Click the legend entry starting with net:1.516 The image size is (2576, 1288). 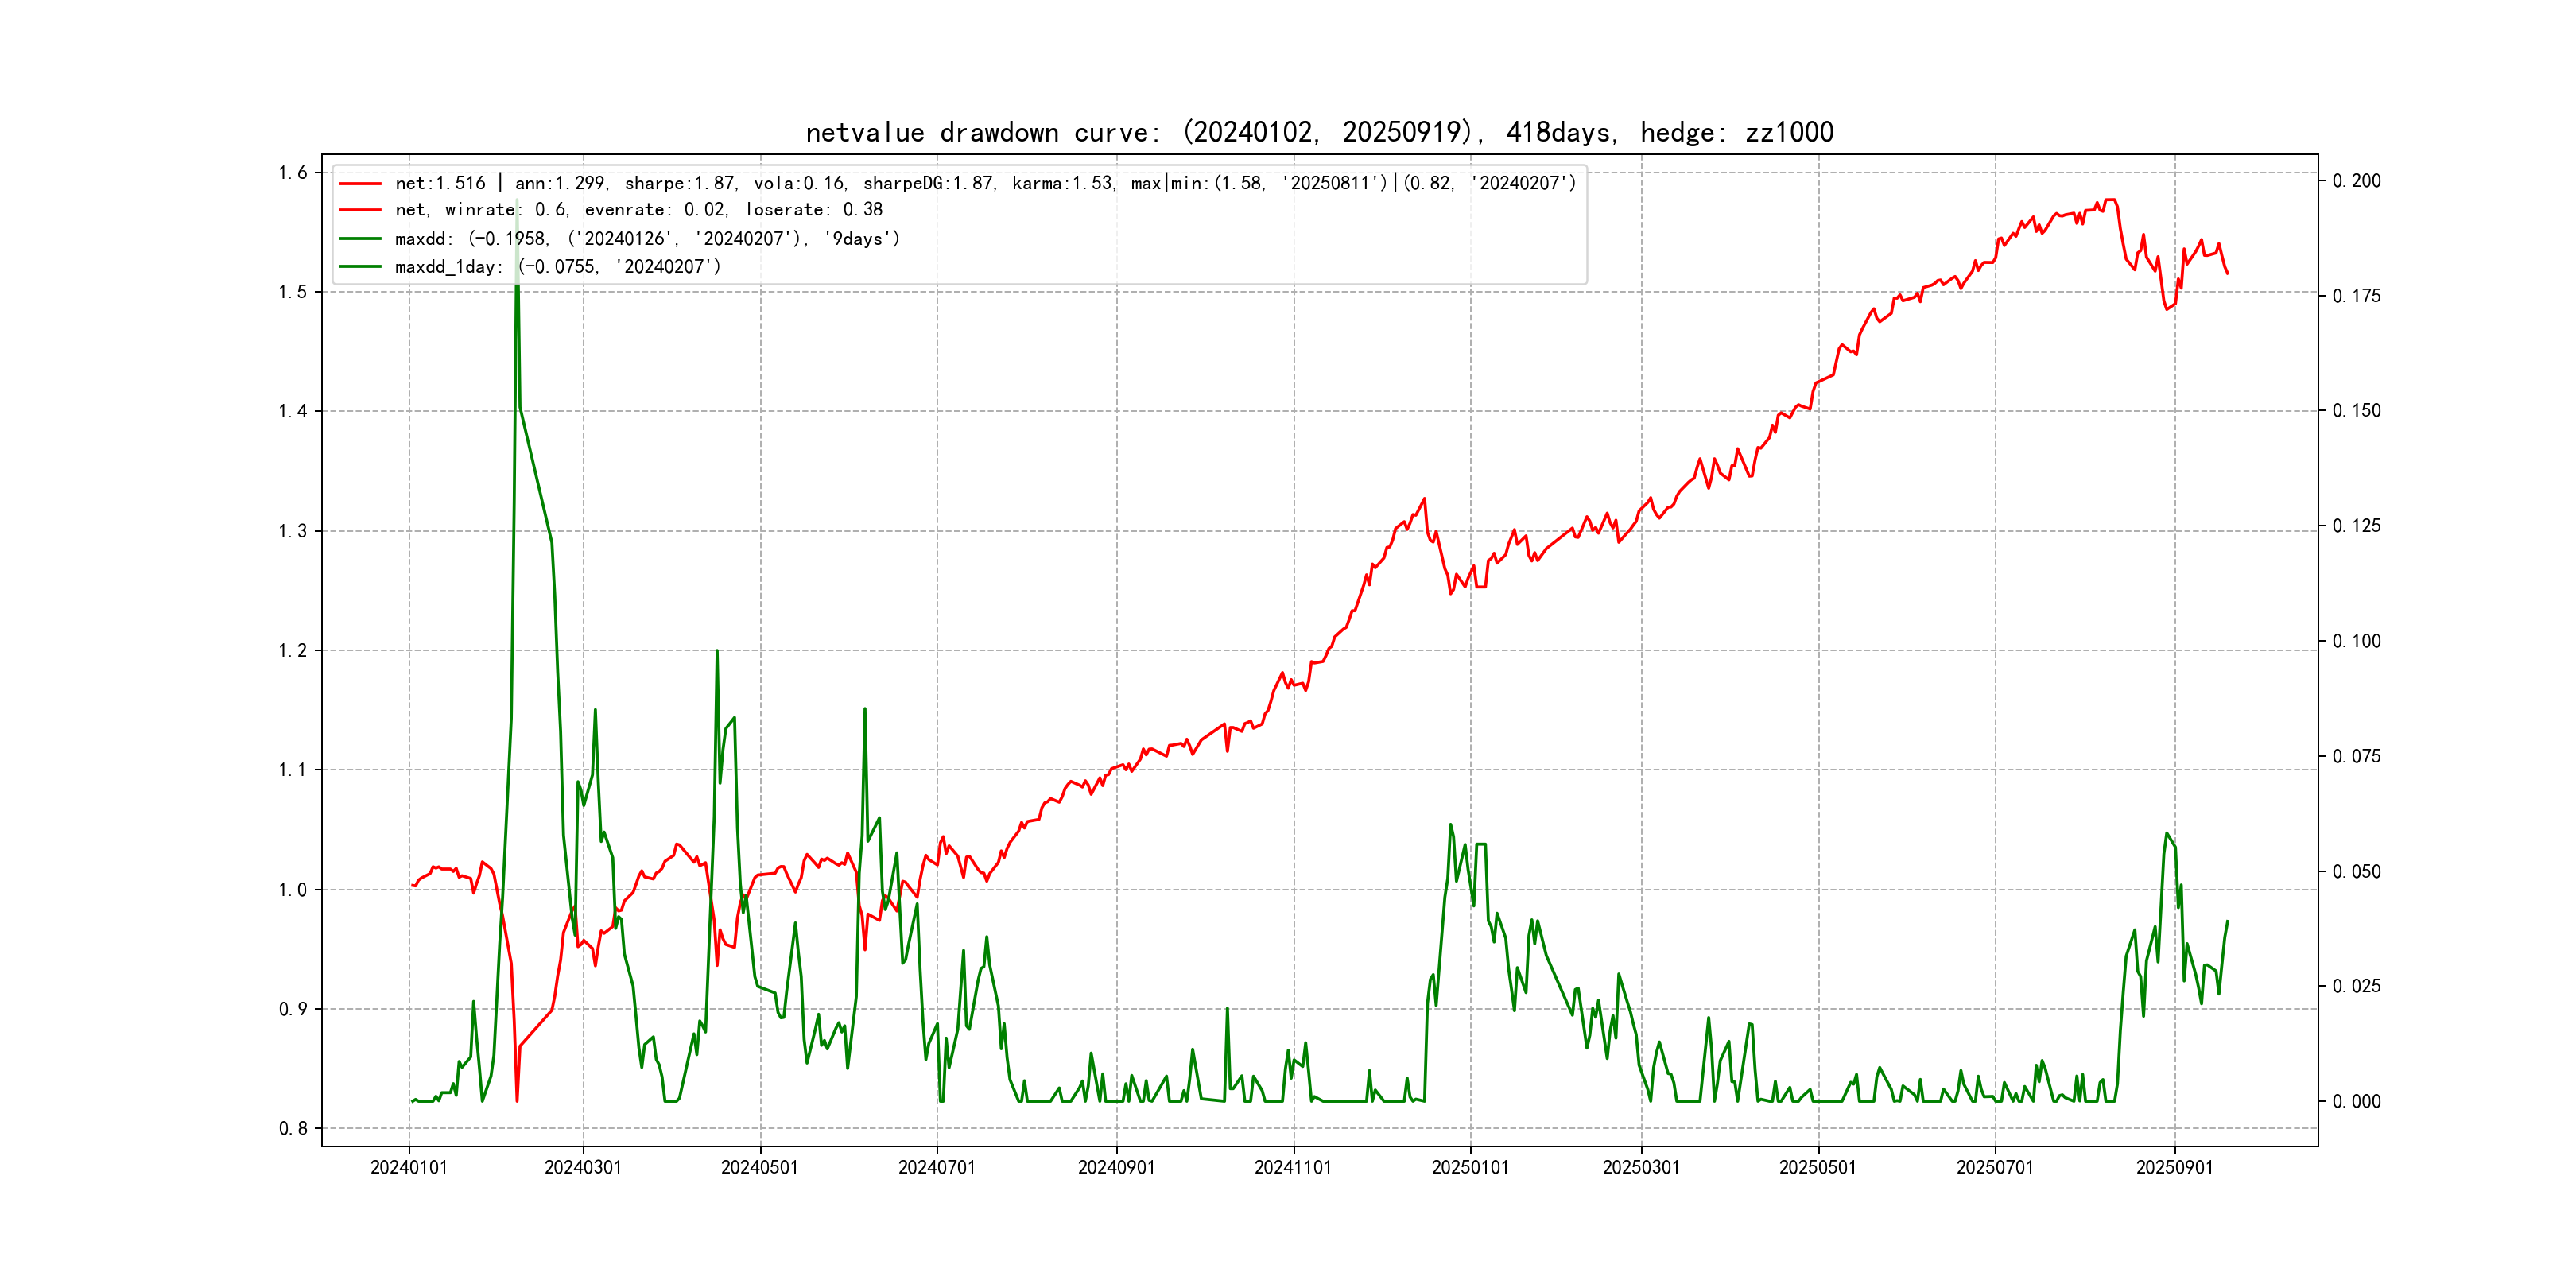click(984, 183)
